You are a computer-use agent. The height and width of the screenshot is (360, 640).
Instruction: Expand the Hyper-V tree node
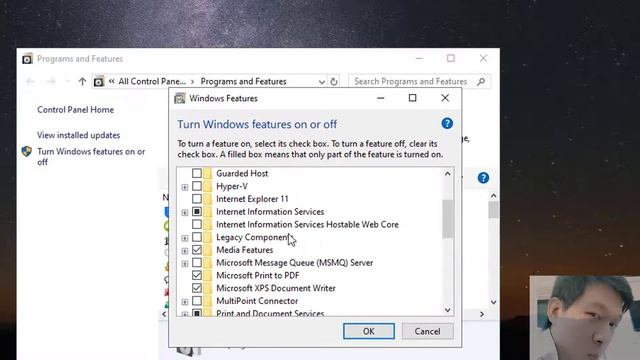point(184,187)
